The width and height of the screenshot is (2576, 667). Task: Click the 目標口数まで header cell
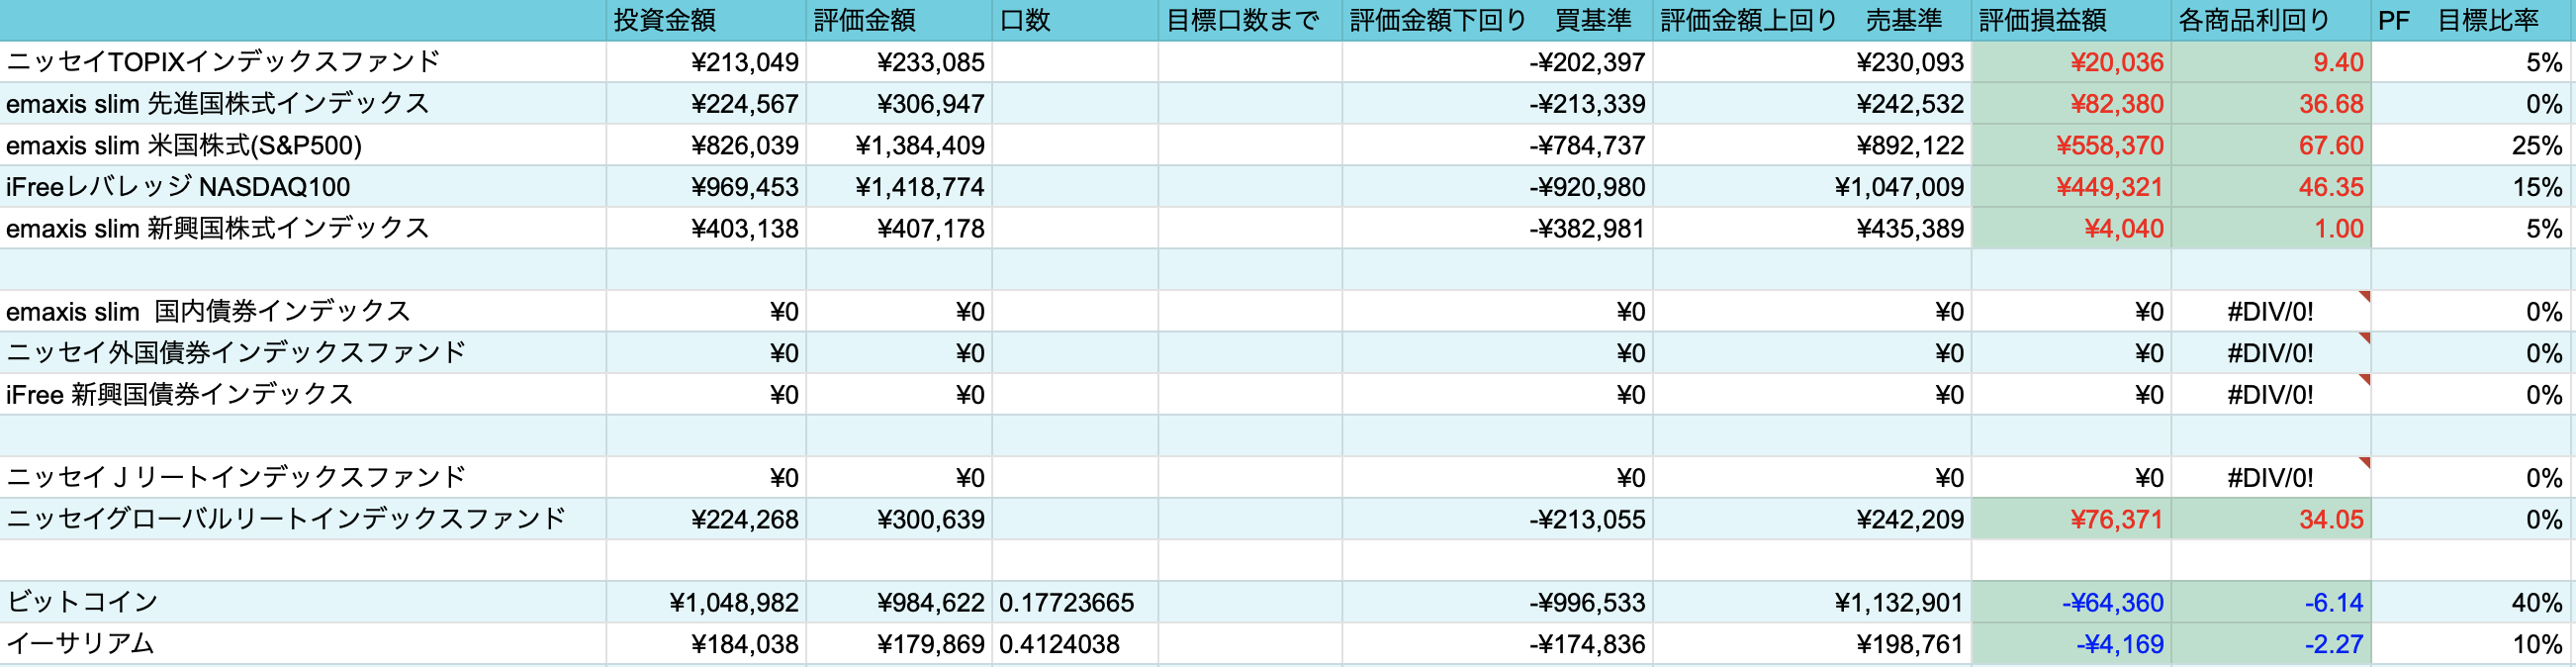[1250, 20]
